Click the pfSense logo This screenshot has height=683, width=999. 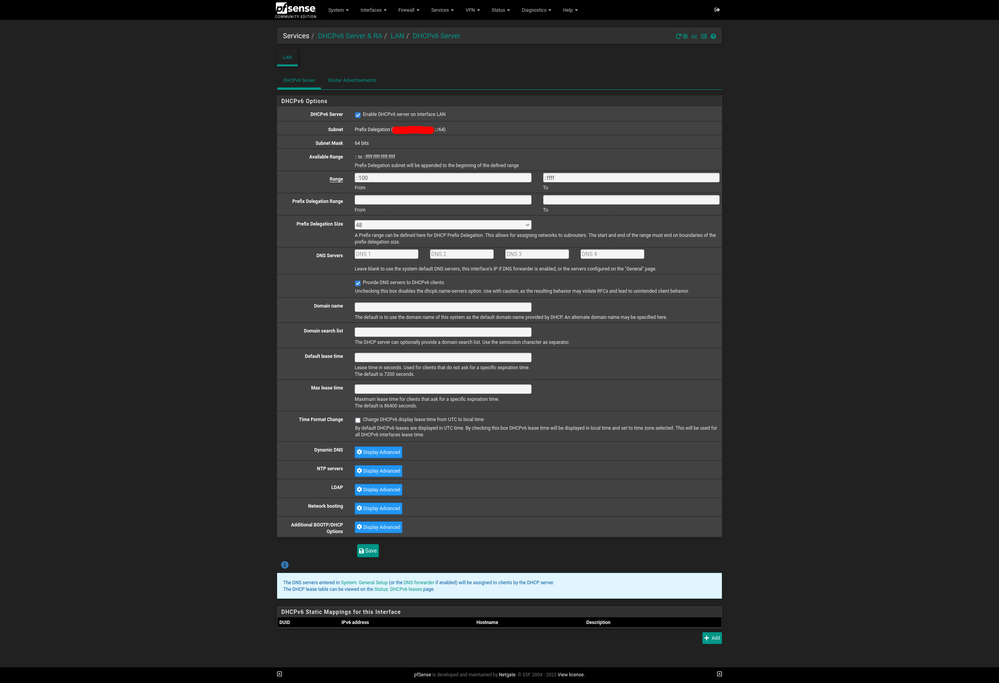[295, 10]
